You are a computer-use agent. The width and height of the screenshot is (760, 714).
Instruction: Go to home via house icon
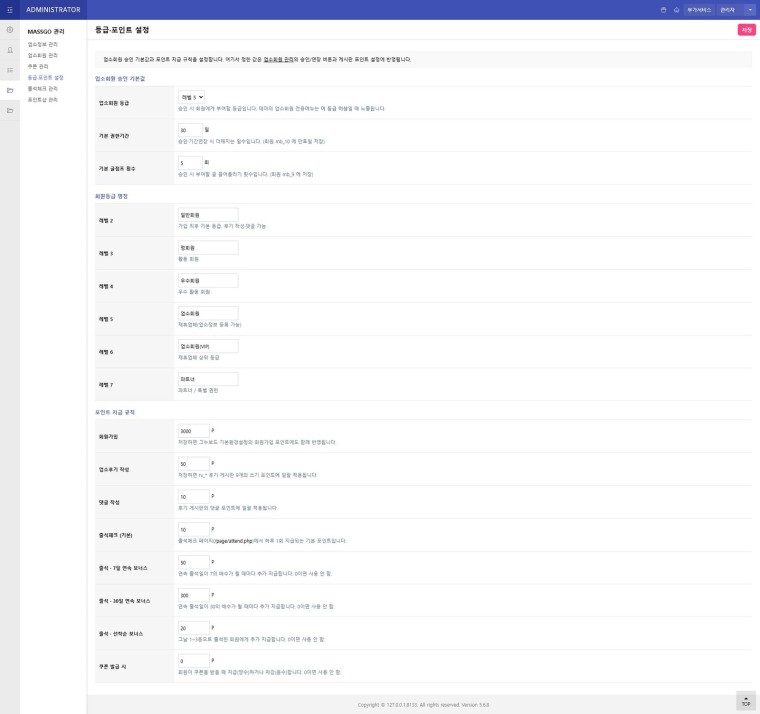coord(677,10)
